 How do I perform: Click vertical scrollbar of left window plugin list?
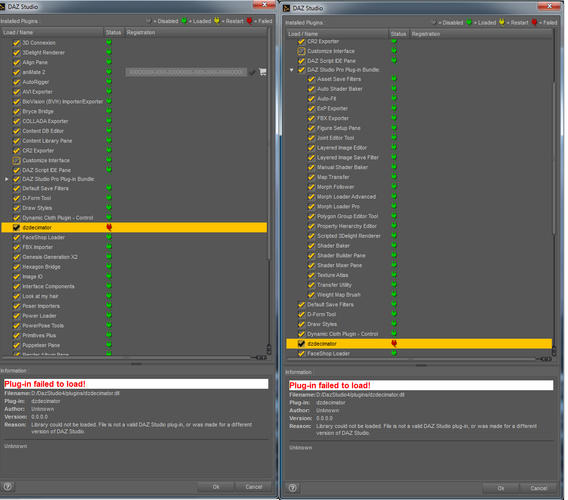[x=269, y=145]
